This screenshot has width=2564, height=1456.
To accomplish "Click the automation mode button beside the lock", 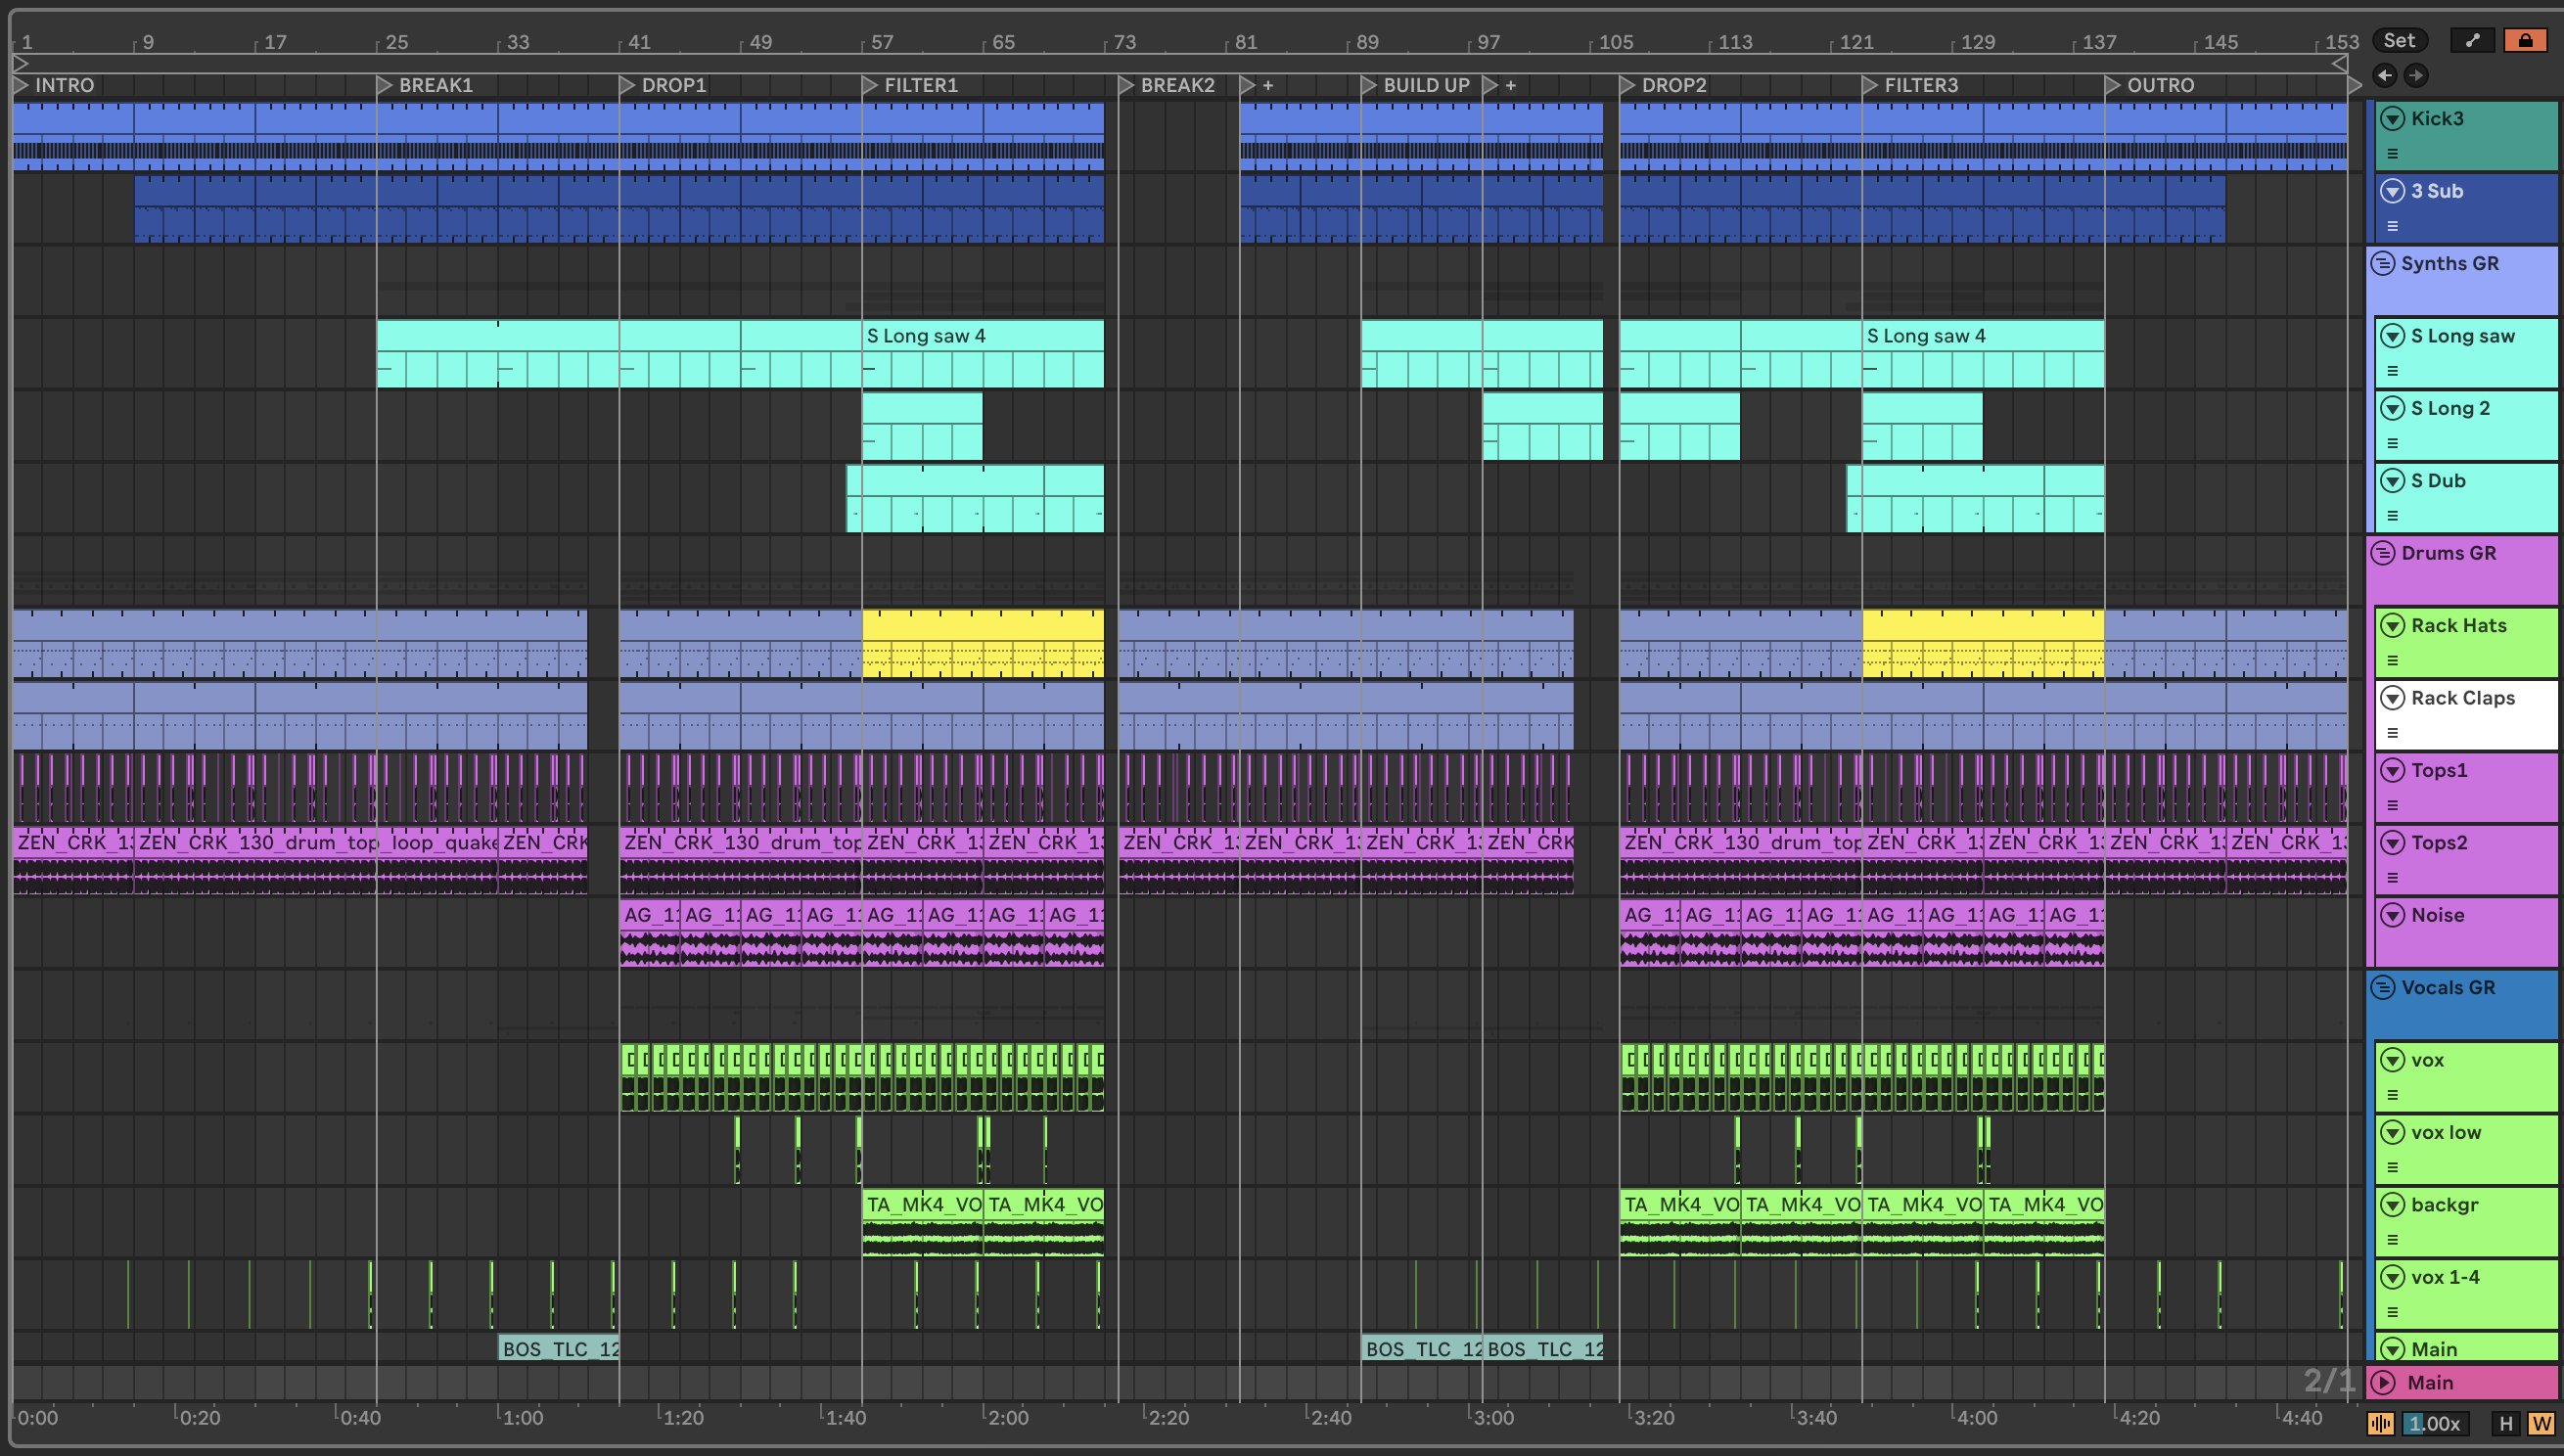I will [x=2473, y=40].
